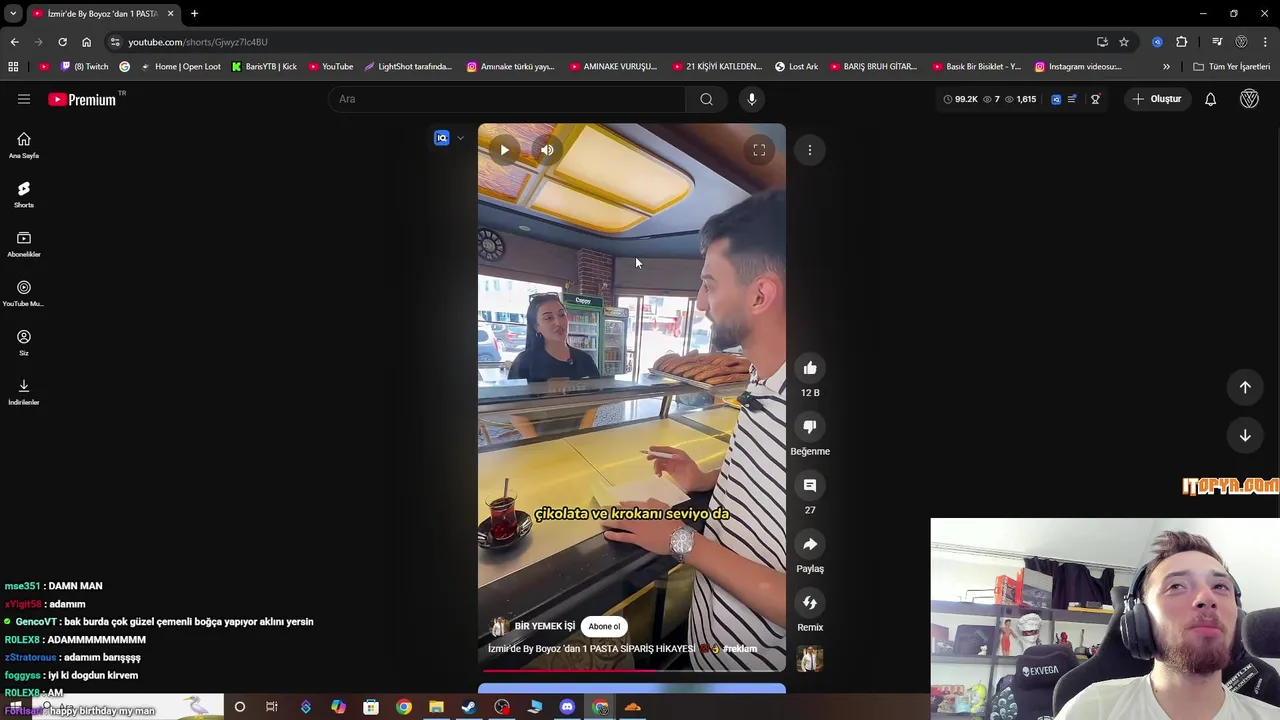Open Shorts in sidebar
The width and height of the screenshot is (1280, 720).
[24, 195]
